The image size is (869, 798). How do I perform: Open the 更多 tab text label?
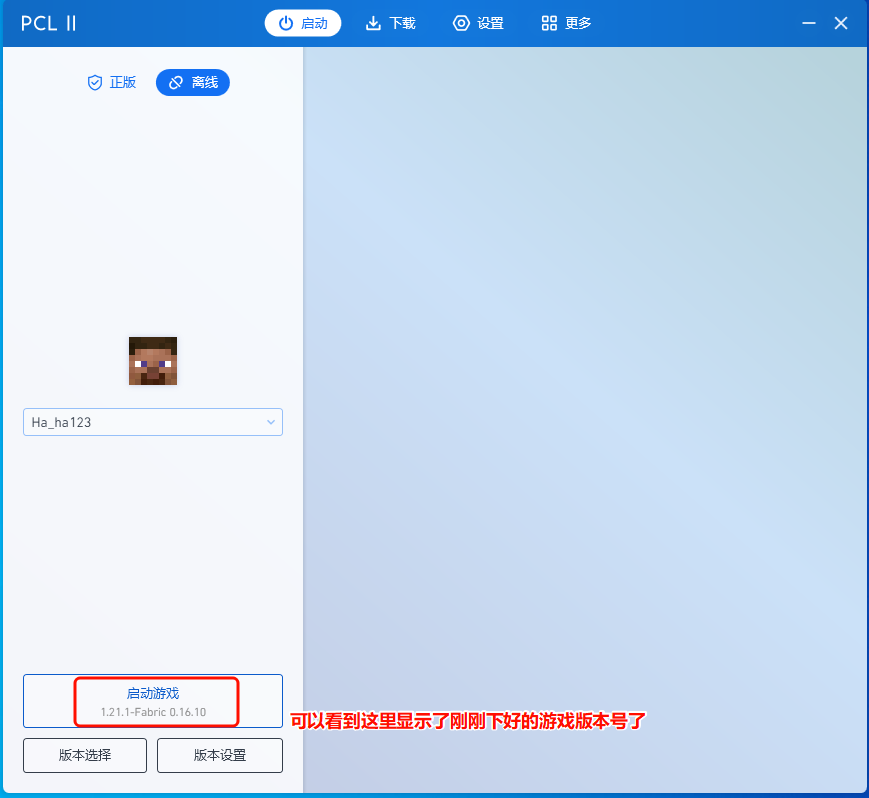coord(578,23)
